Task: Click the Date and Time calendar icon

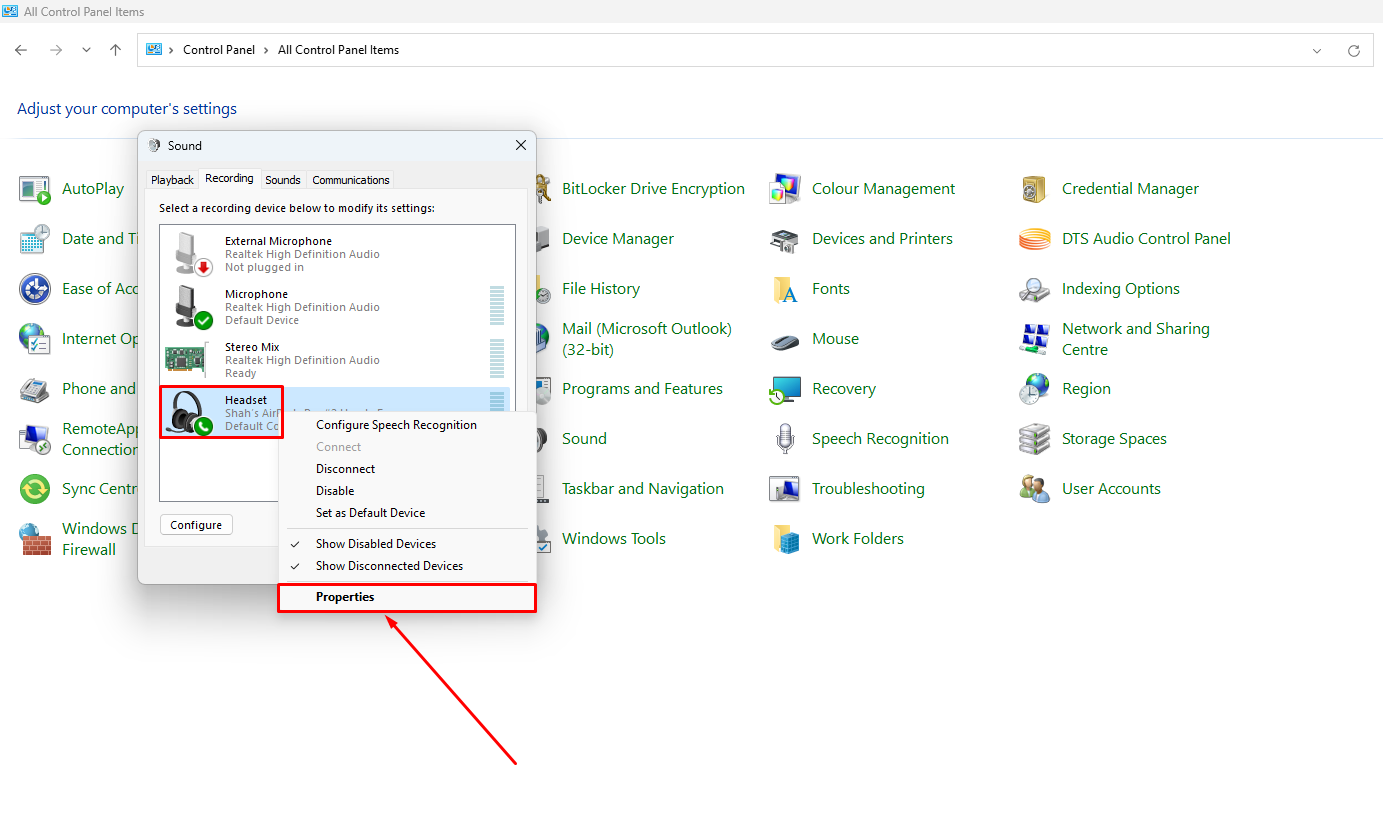Action: tap(35, 239)
